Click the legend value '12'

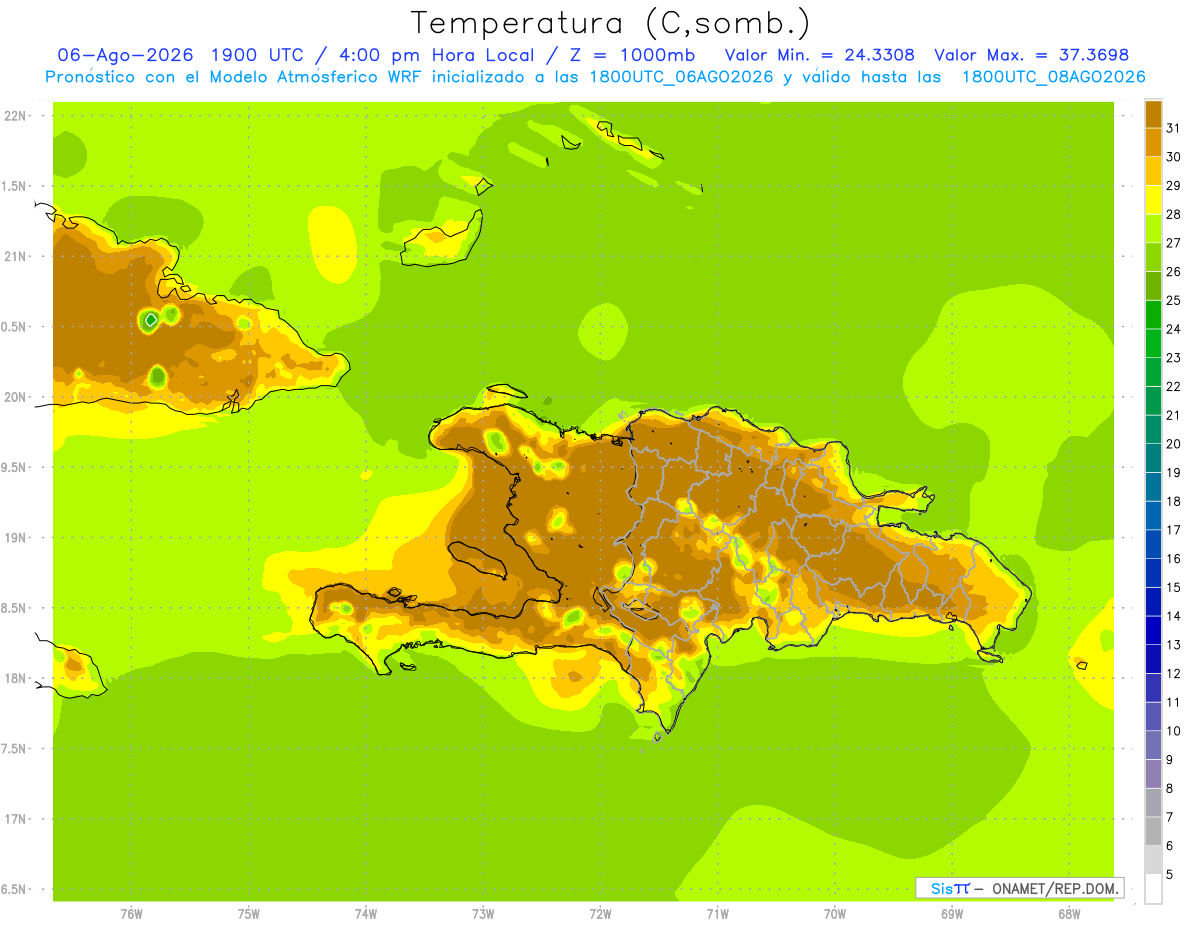(1174, 673)
